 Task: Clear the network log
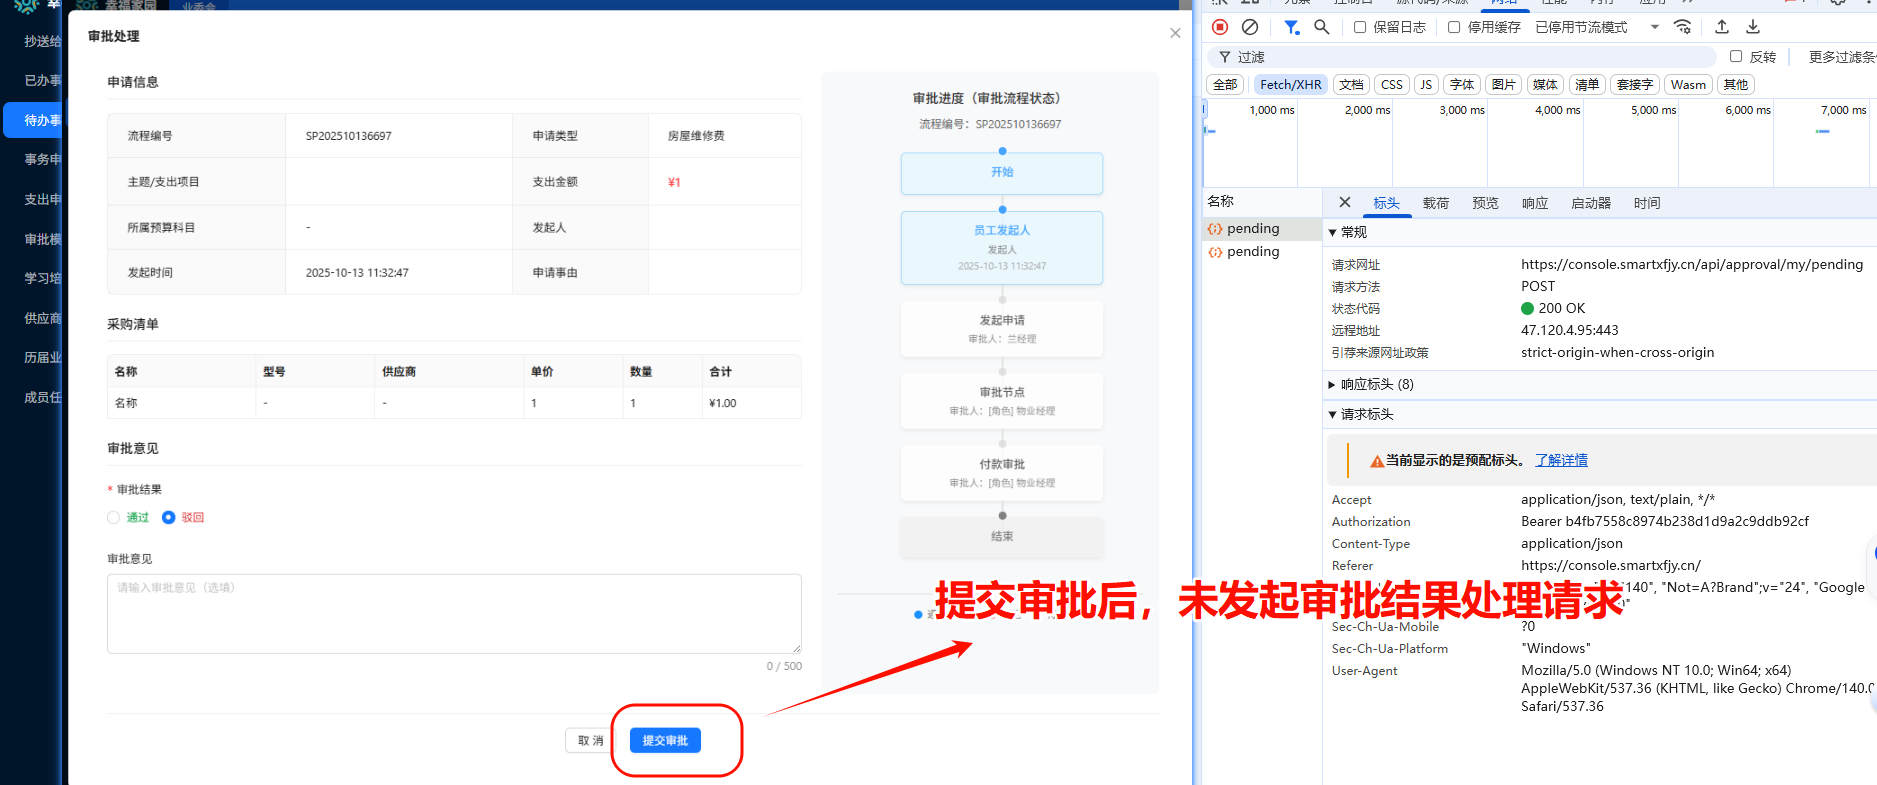coord(1250,27)
